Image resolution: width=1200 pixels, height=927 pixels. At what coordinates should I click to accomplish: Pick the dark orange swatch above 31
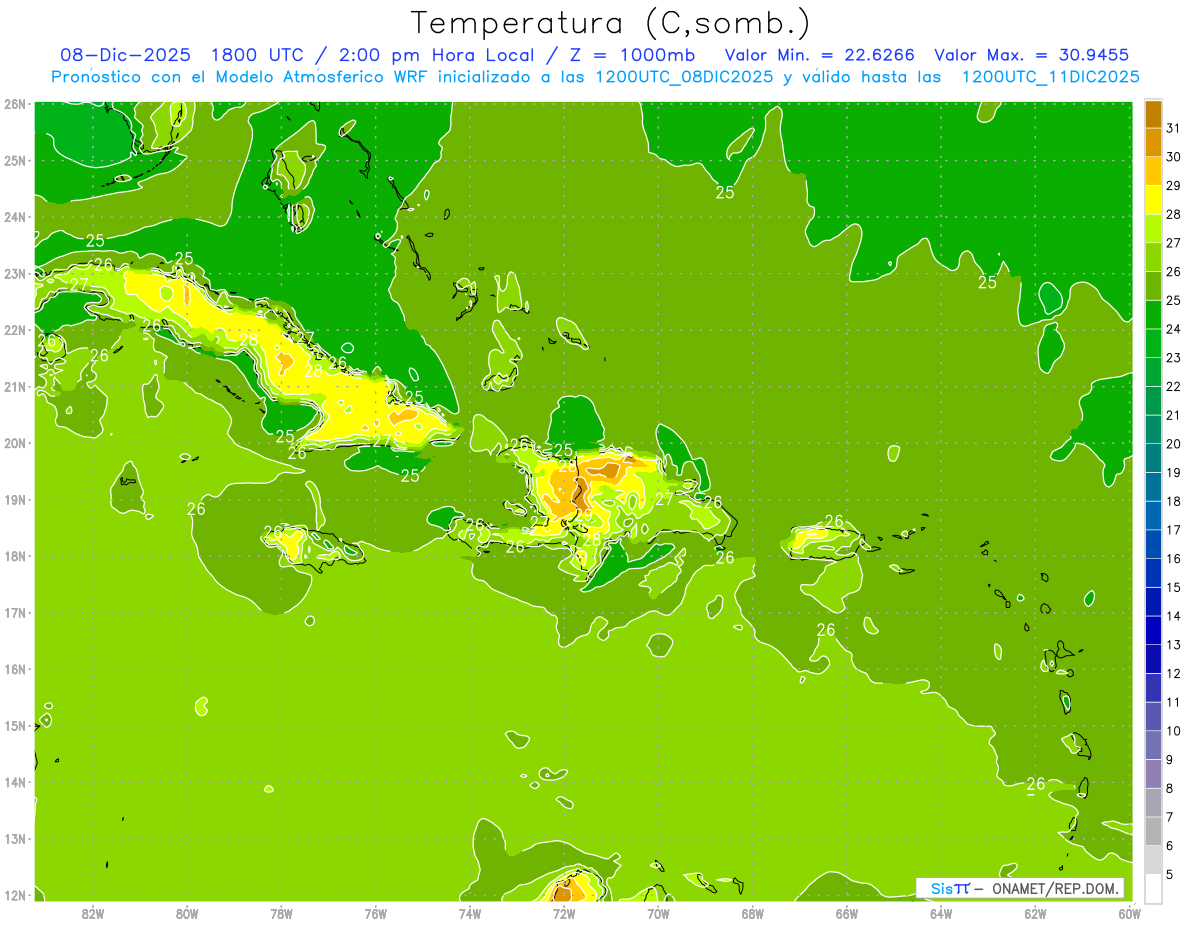(x=1153, y=115)
